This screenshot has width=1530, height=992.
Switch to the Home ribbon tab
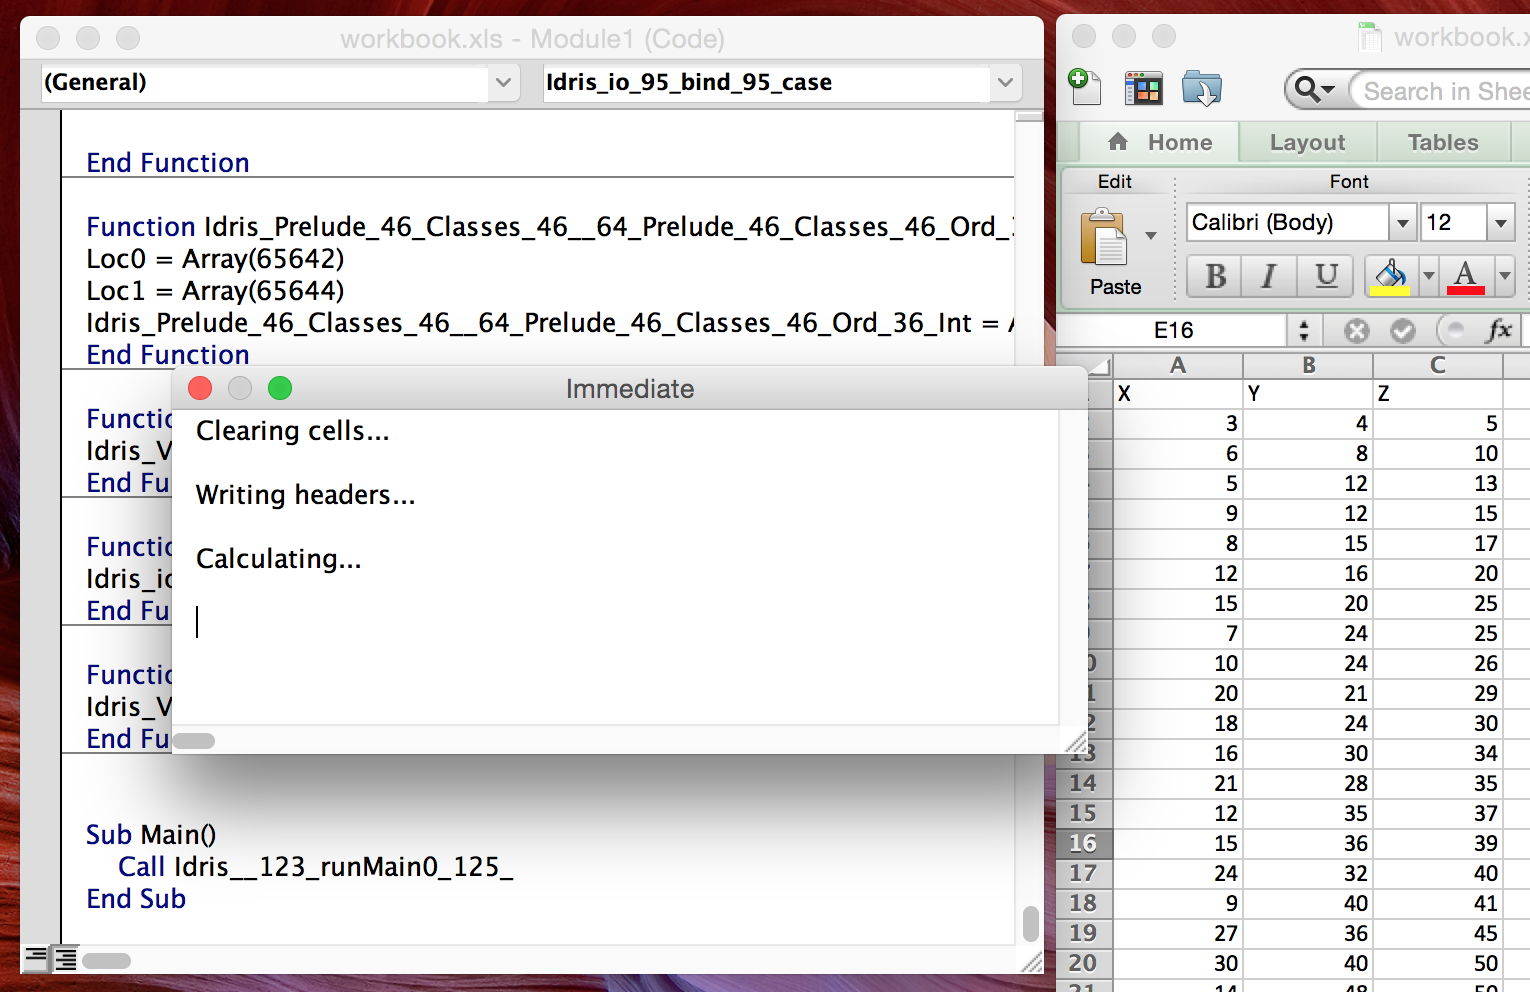point(1160,142)
